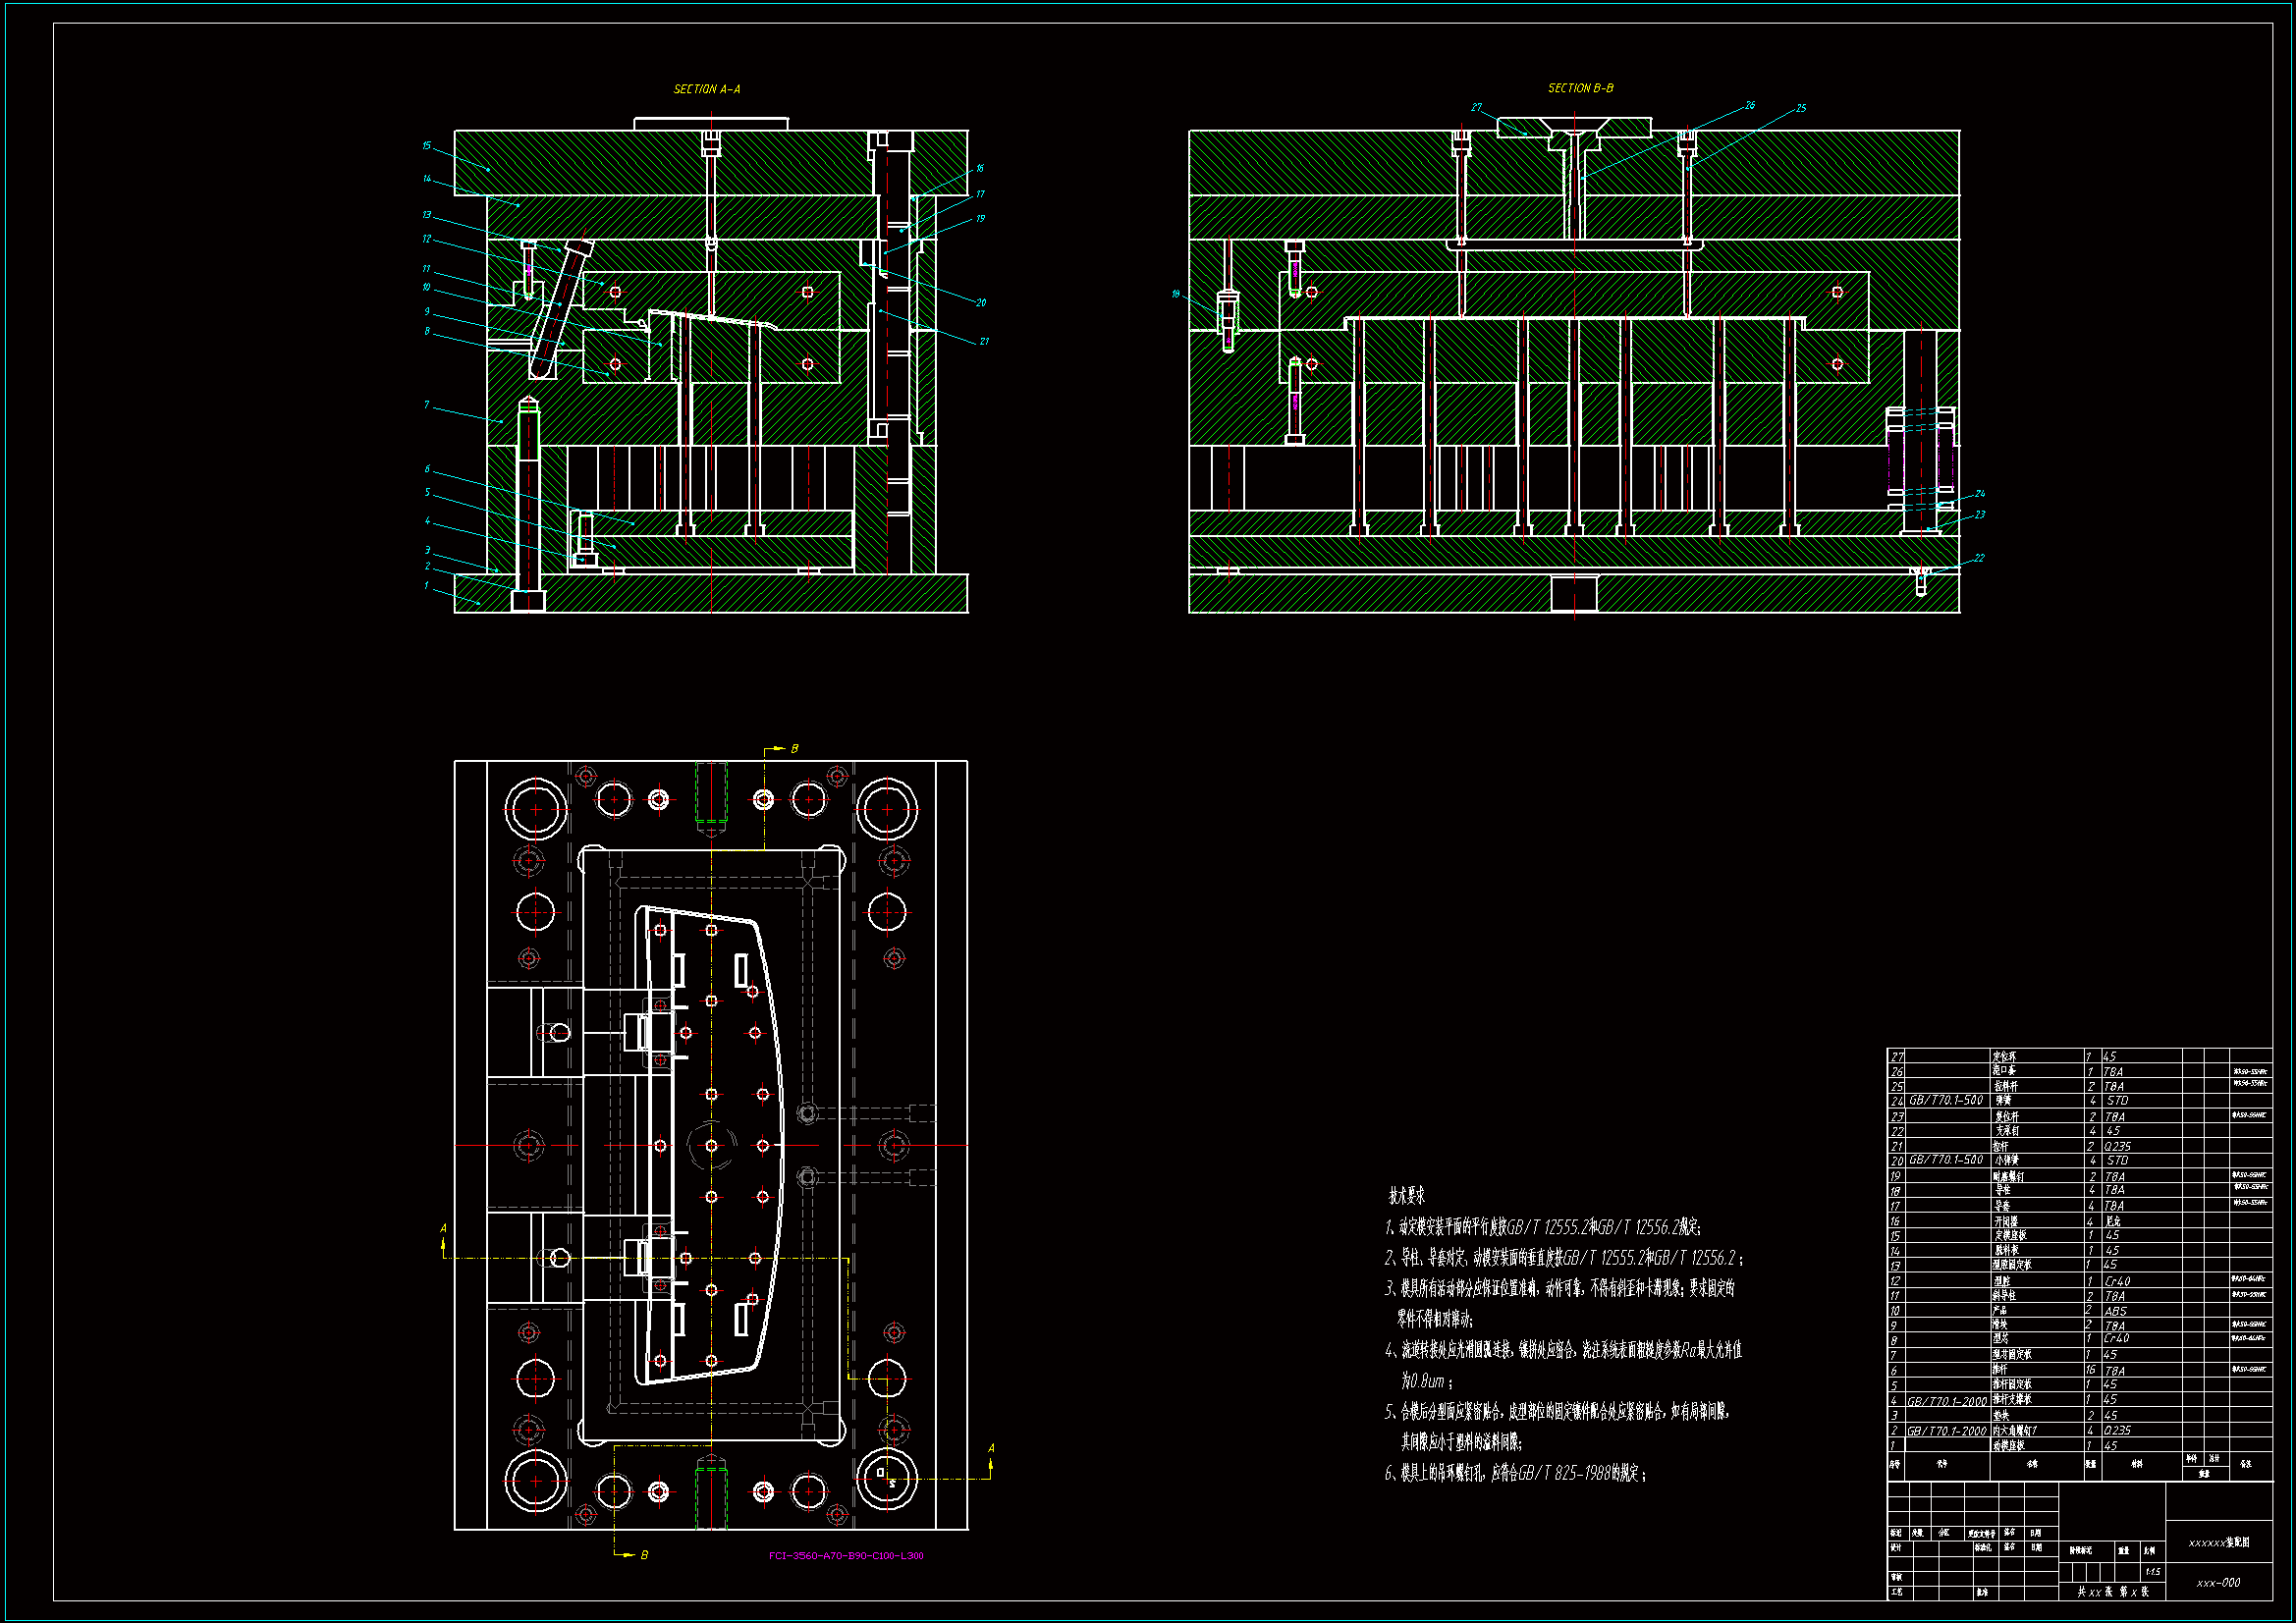This screenshot has width=2296, height=1623.
Task: Click the parts list row 27 定位环
Action: (2004, 1056)
